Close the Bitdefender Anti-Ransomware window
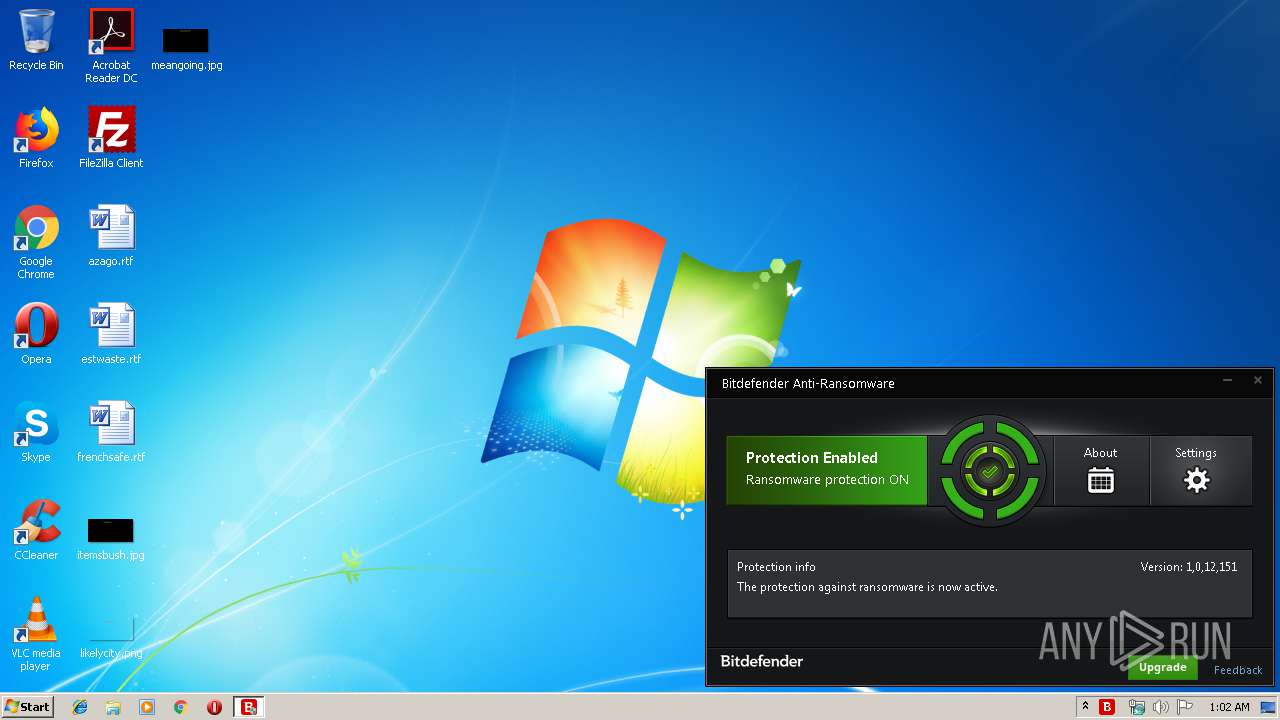The image size is (1280, 720). click(x=1258, y=380)
